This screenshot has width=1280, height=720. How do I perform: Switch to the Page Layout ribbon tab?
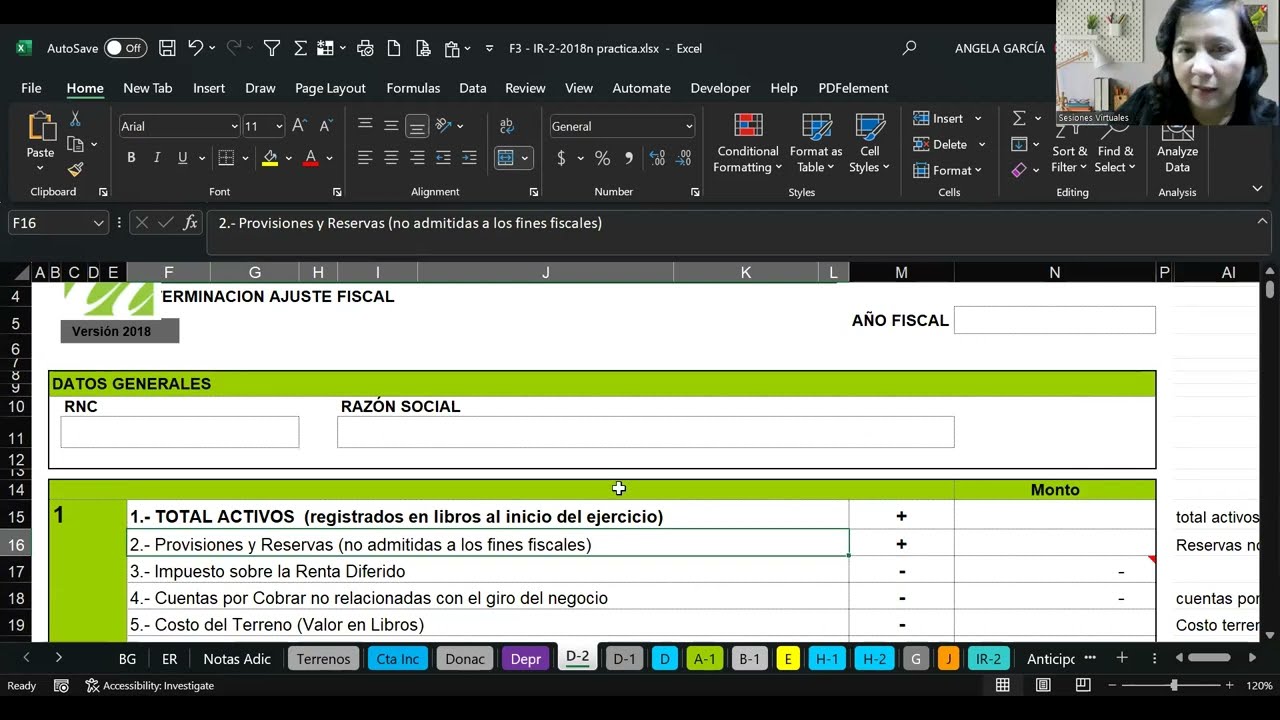330,88
